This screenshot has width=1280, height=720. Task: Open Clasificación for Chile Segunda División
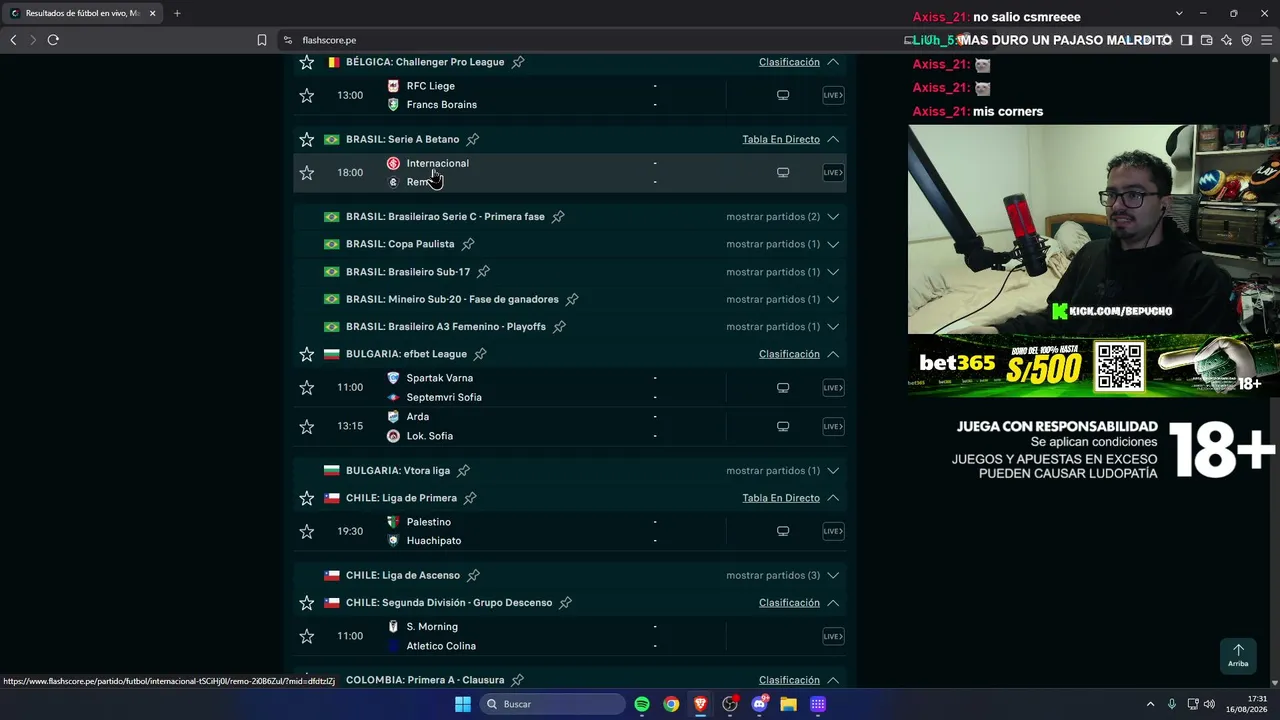pyautogui.click(x=789, y=603)
